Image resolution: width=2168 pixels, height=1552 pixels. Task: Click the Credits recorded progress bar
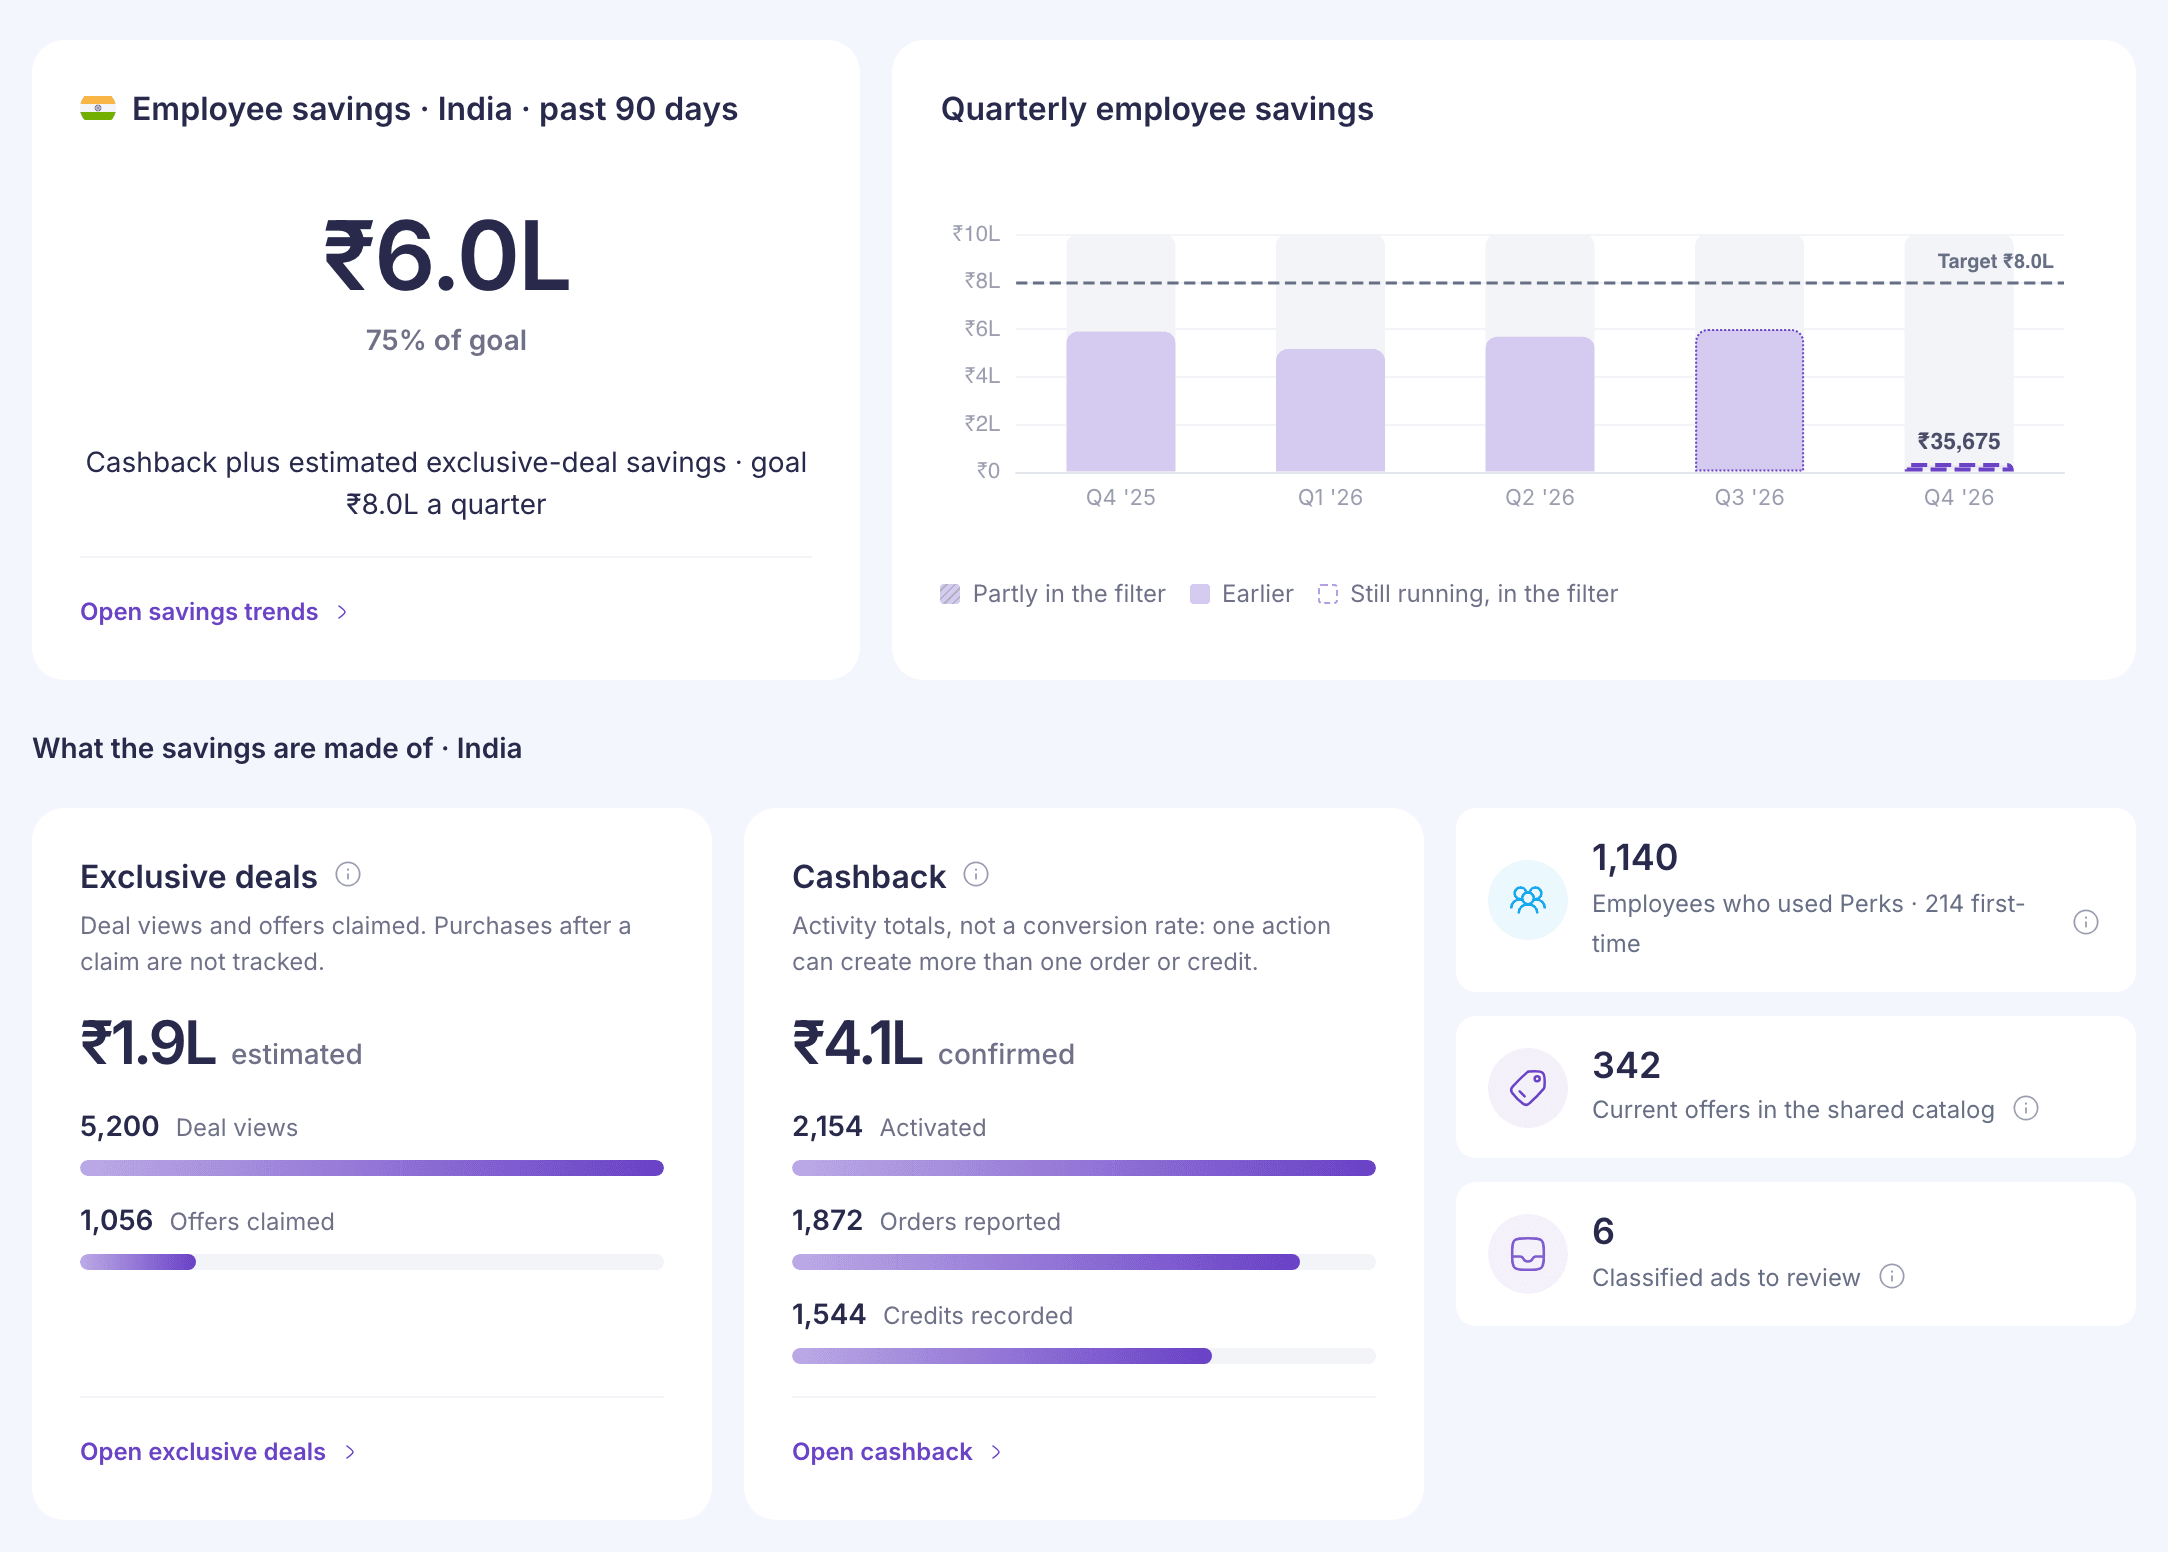click(1084, 1356)
